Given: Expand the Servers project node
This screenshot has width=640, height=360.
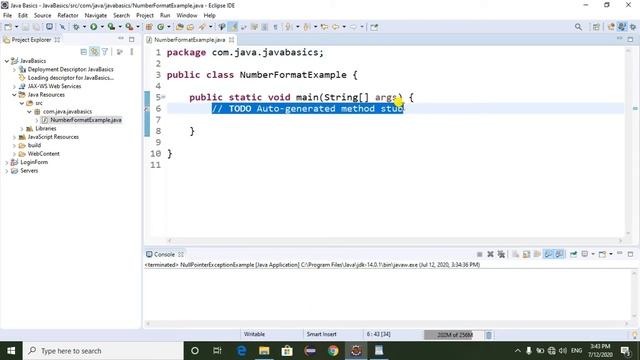Looking at the screenshot, I should [7, 171].
